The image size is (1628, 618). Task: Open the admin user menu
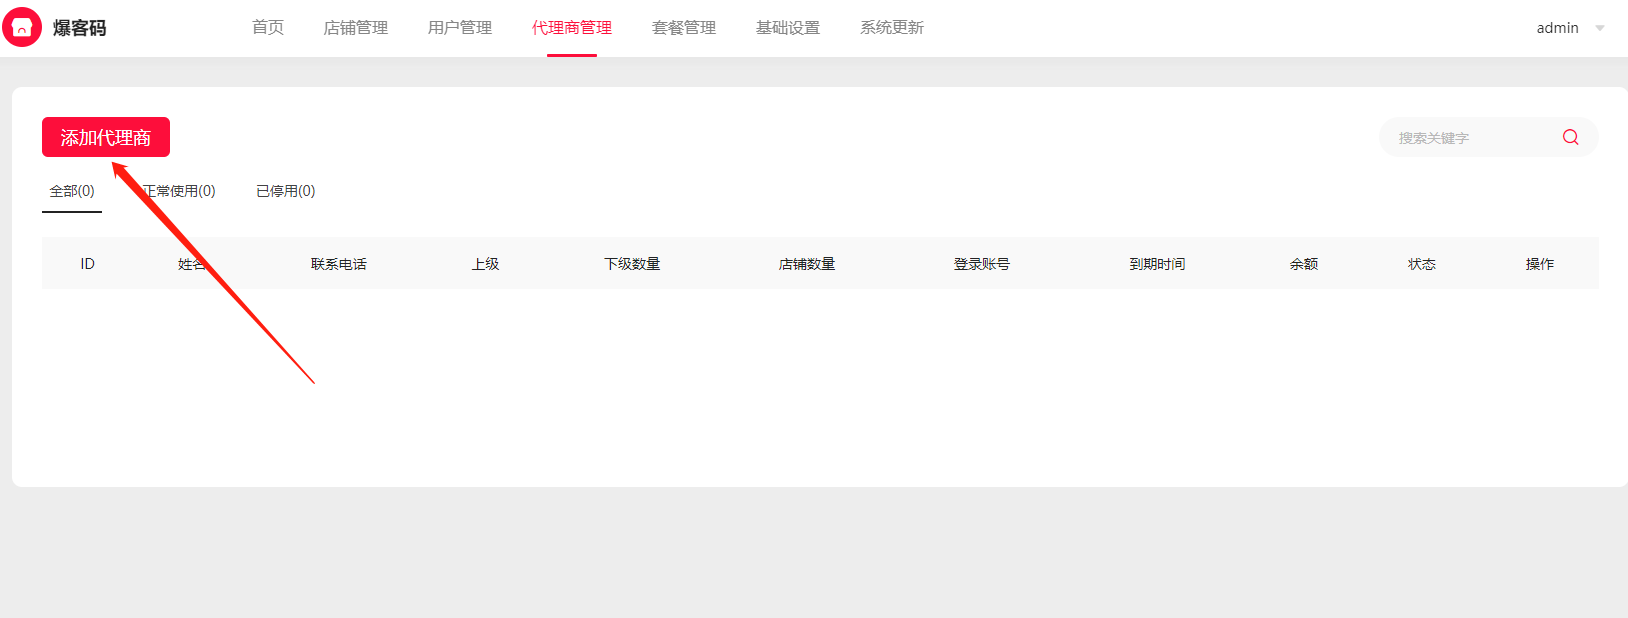(x=1557, y=28)
